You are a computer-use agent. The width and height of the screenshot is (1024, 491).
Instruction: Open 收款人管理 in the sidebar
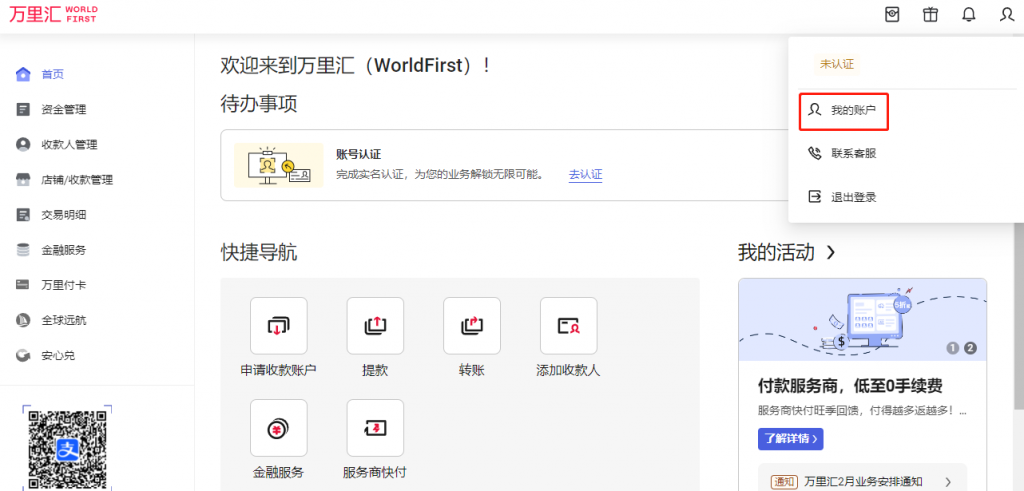[69, 145]
